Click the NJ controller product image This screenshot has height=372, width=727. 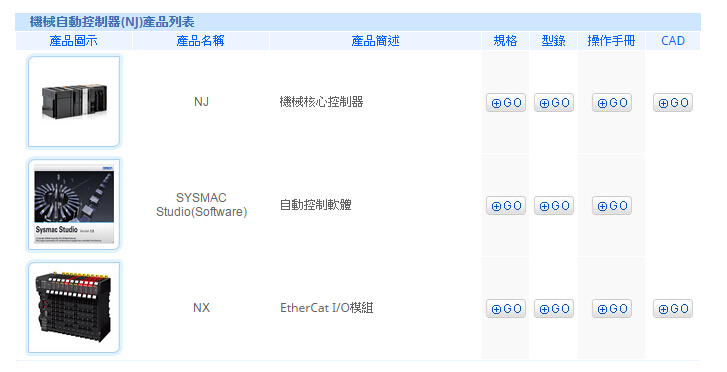click(x=74, y=102)
